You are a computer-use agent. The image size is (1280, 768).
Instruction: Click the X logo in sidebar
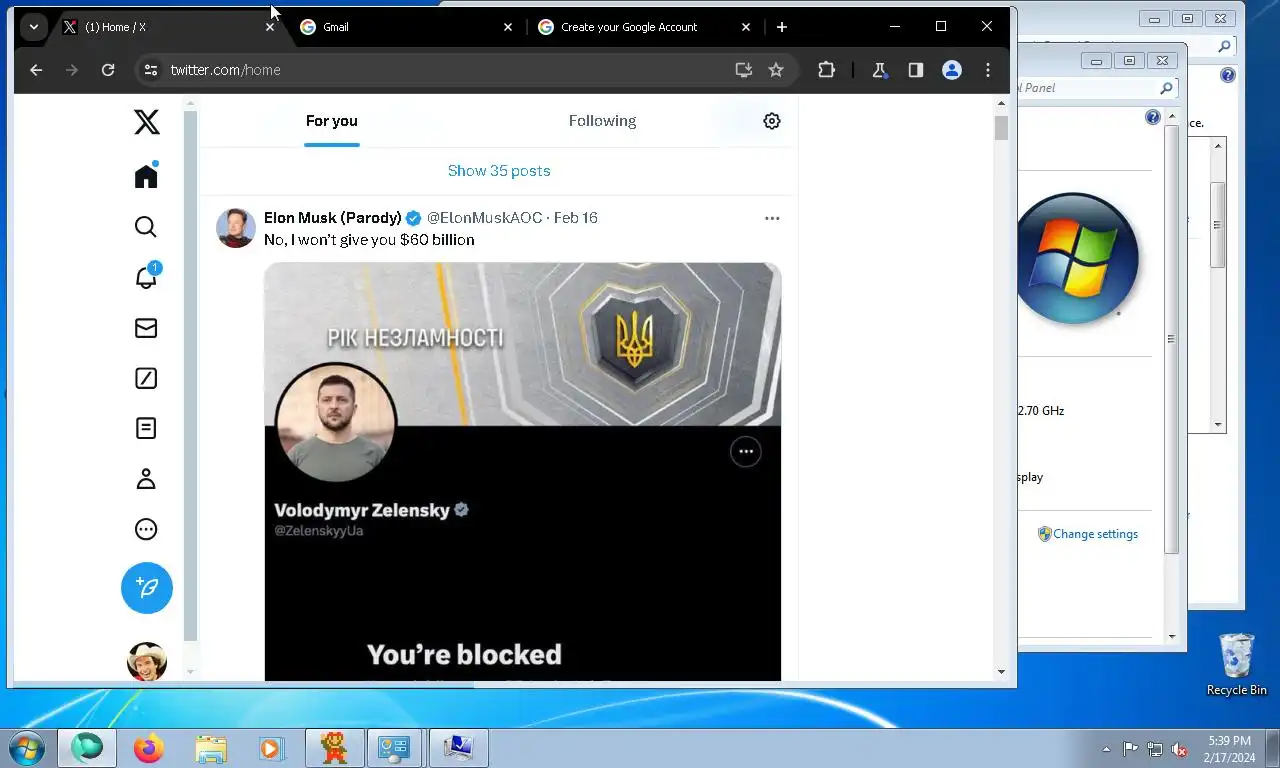146,122
